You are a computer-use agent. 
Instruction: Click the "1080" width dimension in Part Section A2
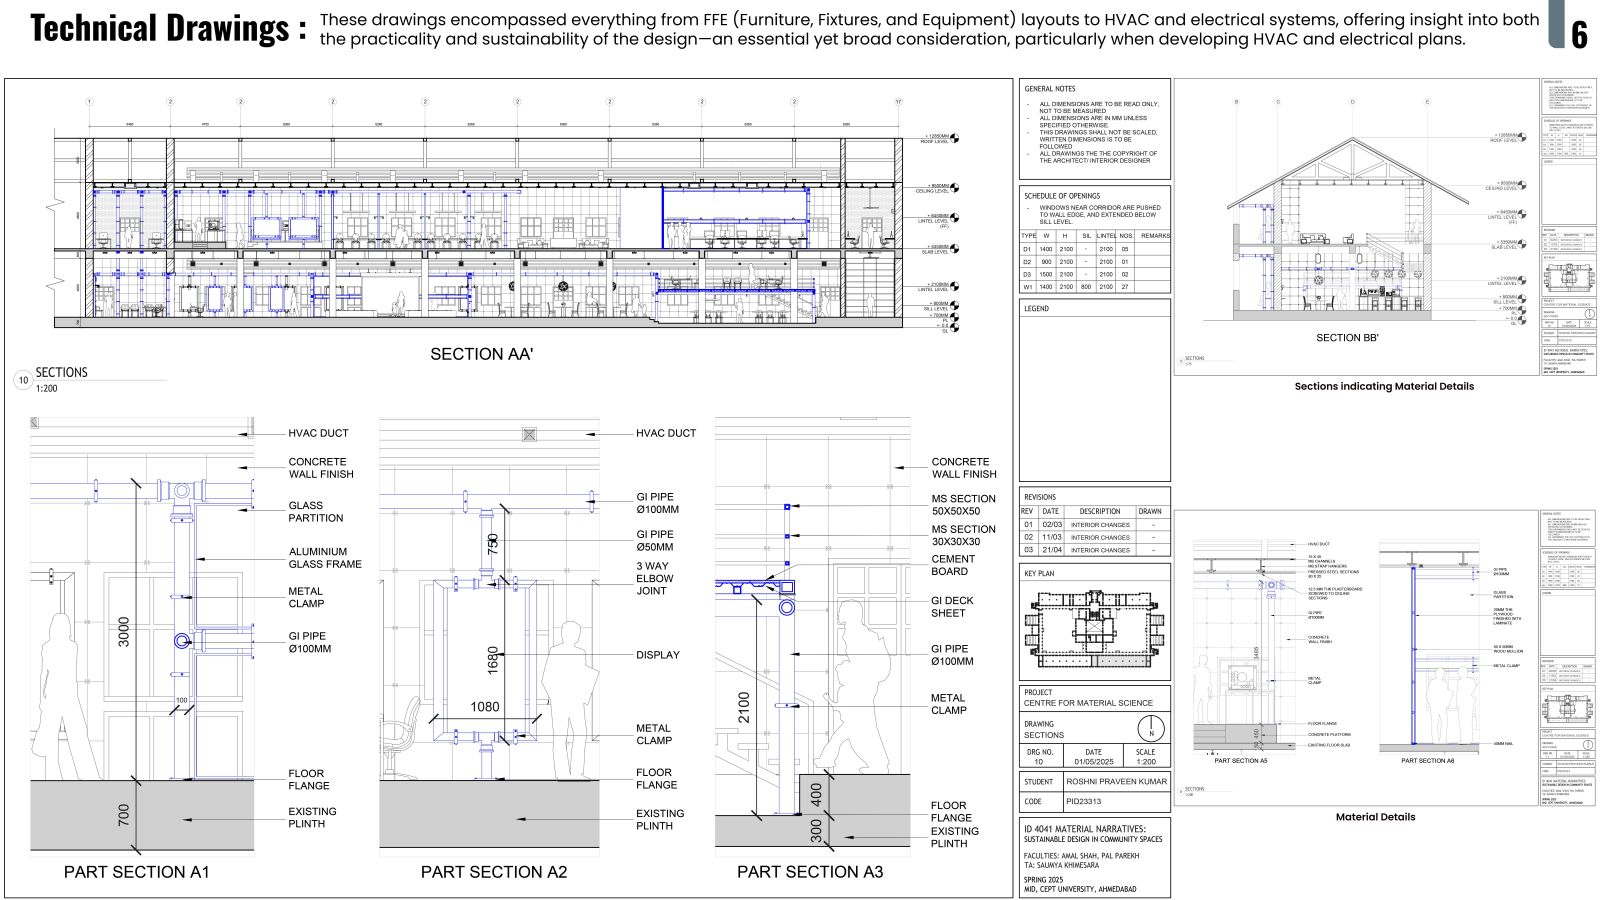(x=485, y=707)
